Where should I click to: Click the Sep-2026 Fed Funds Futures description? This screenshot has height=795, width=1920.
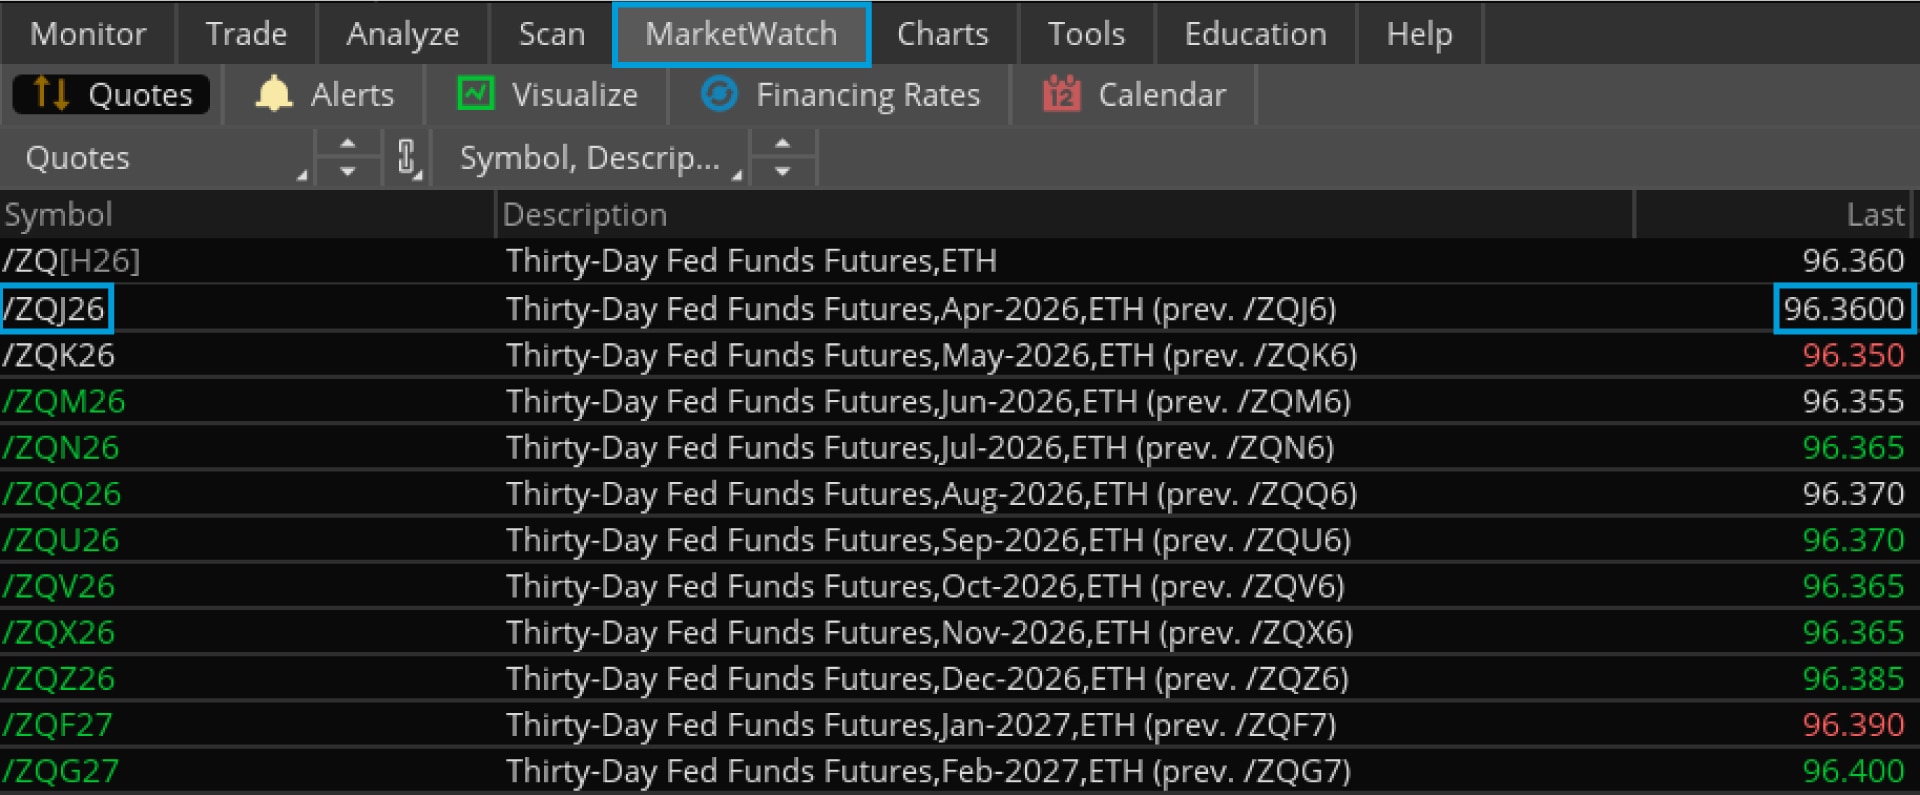pos(929,540)
